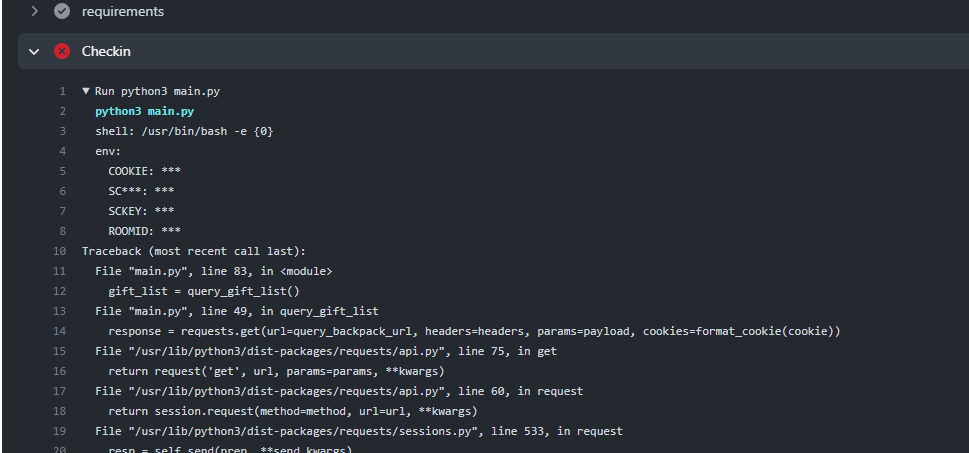The width and height of the screenshot is (969, 453).
Task: Select log line number 1
Action: [62, 91]
